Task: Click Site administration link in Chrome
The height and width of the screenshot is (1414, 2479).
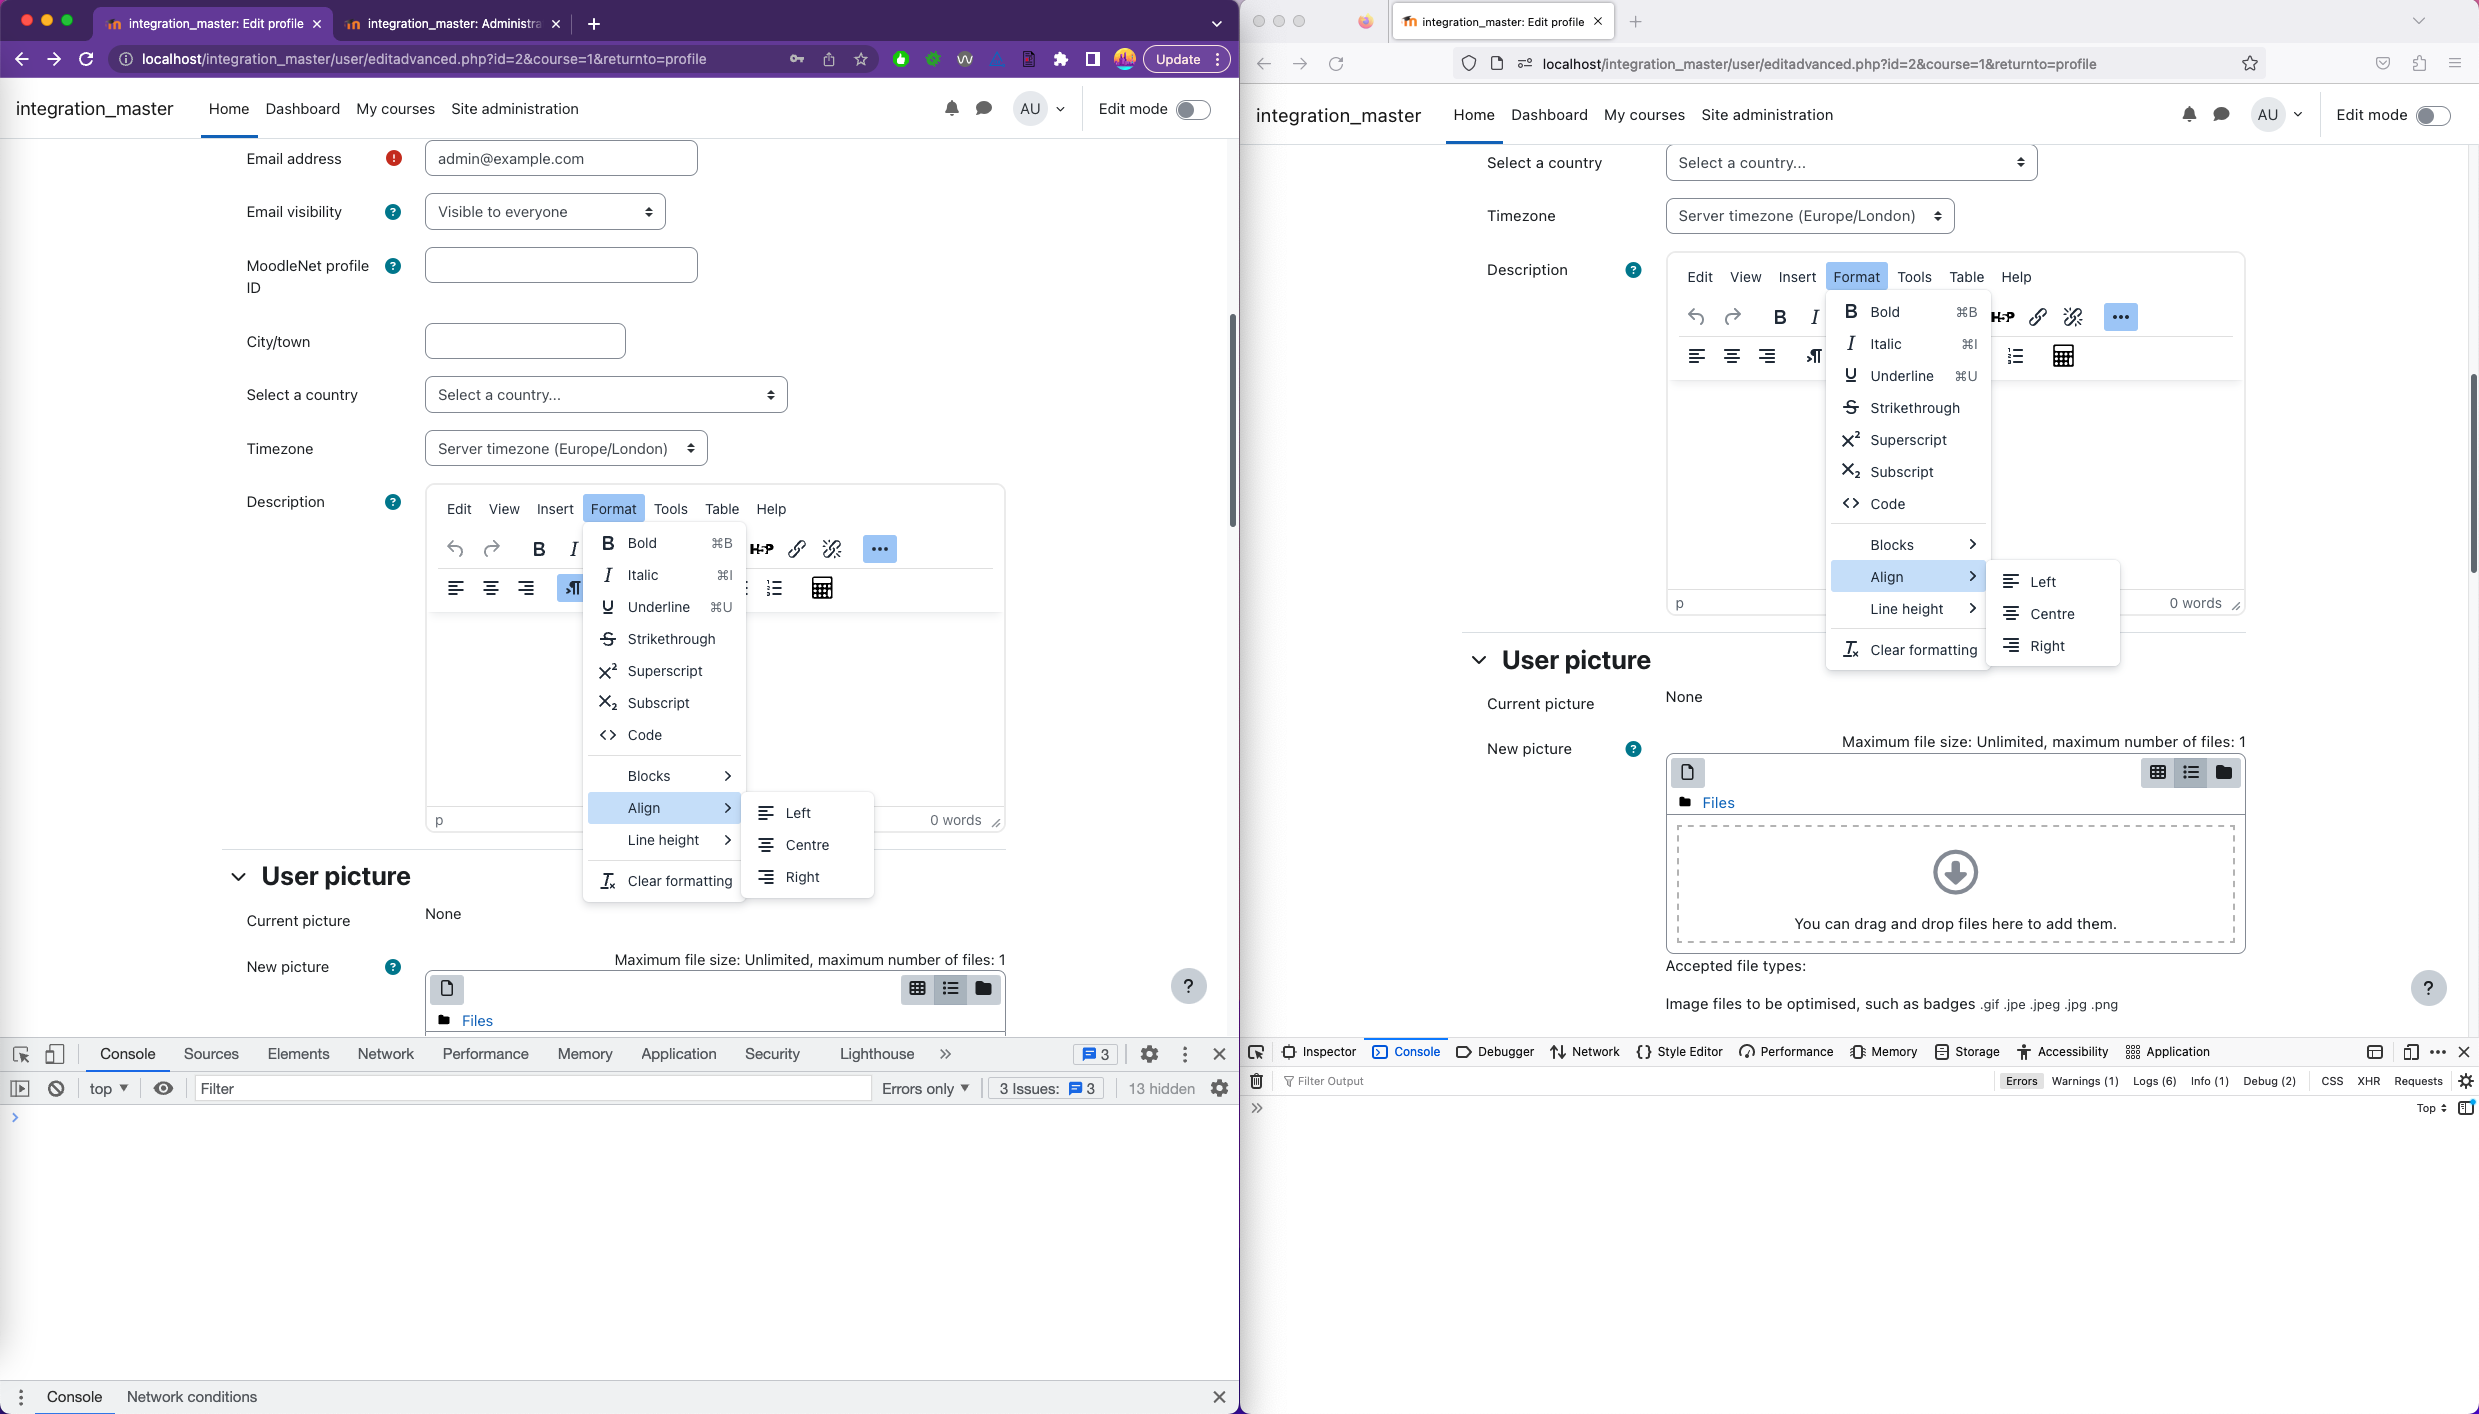Action: pyautogui.click(x=515, y=109)
